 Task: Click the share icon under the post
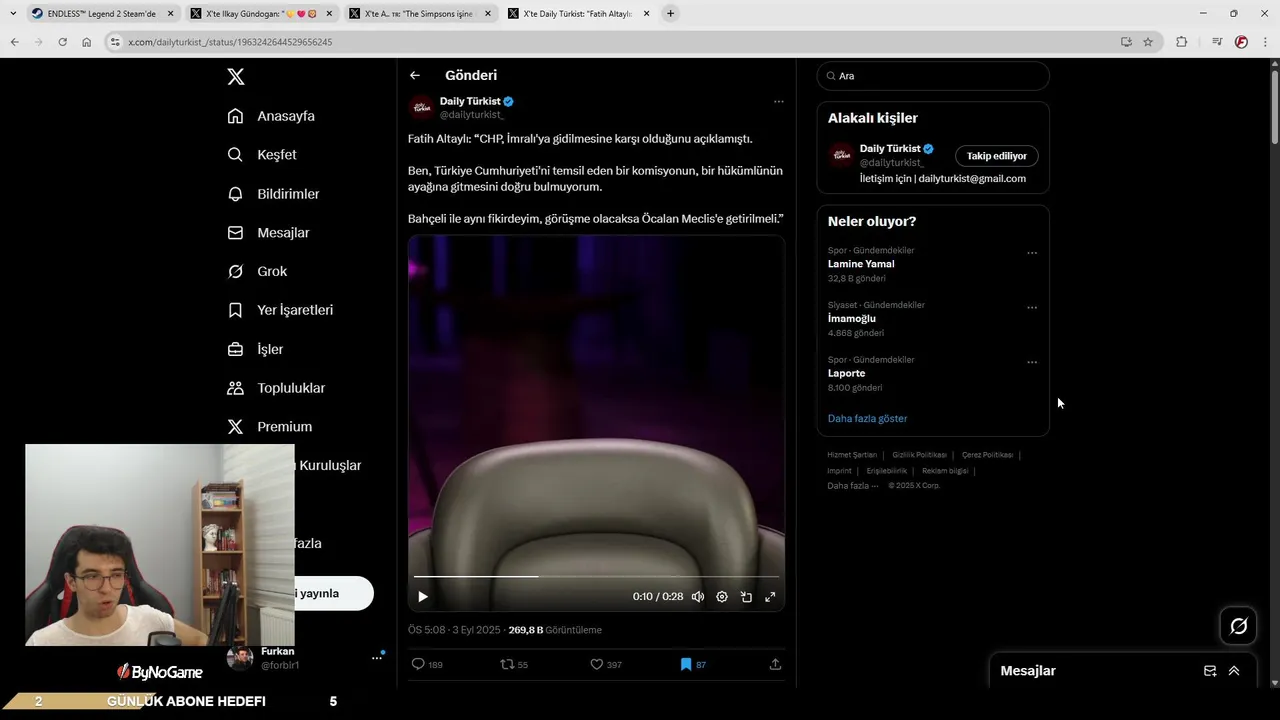(x=775, y=664)
